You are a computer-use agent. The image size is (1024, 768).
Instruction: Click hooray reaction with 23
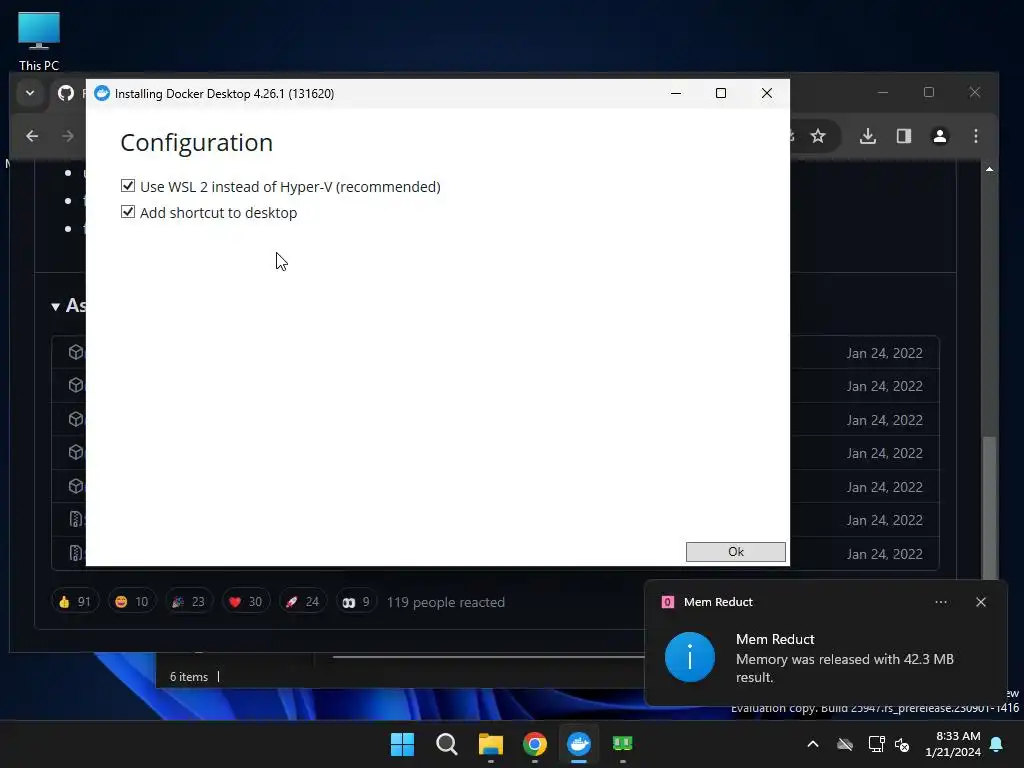189,601
